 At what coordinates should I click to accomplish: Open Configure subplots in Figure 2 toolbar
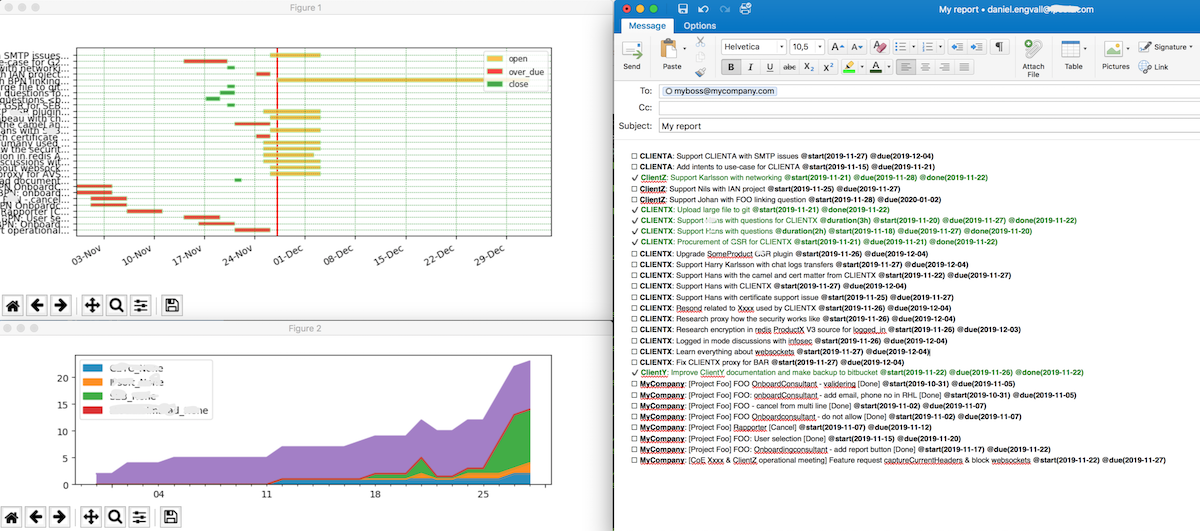[141, 517]
